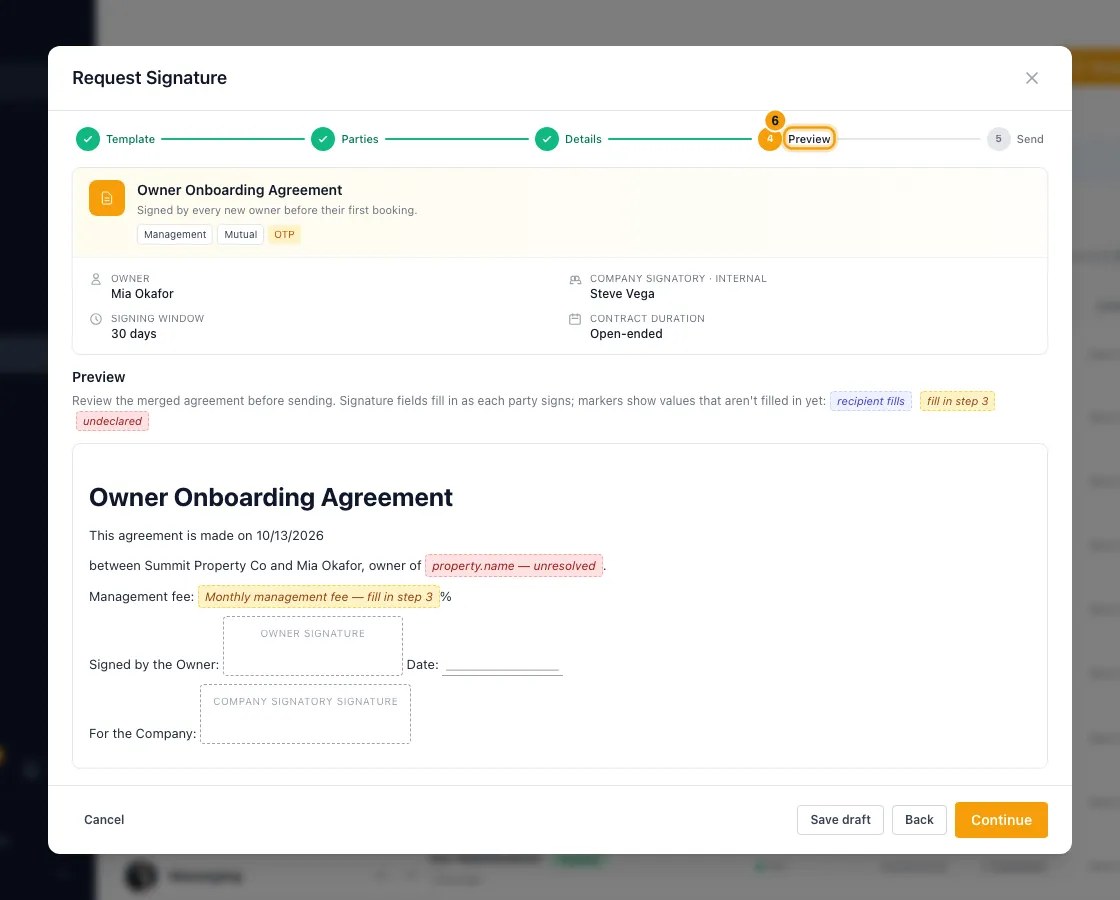Go to the Details step
Viewport: 1120px width, 900px height.
click(569, 139)
